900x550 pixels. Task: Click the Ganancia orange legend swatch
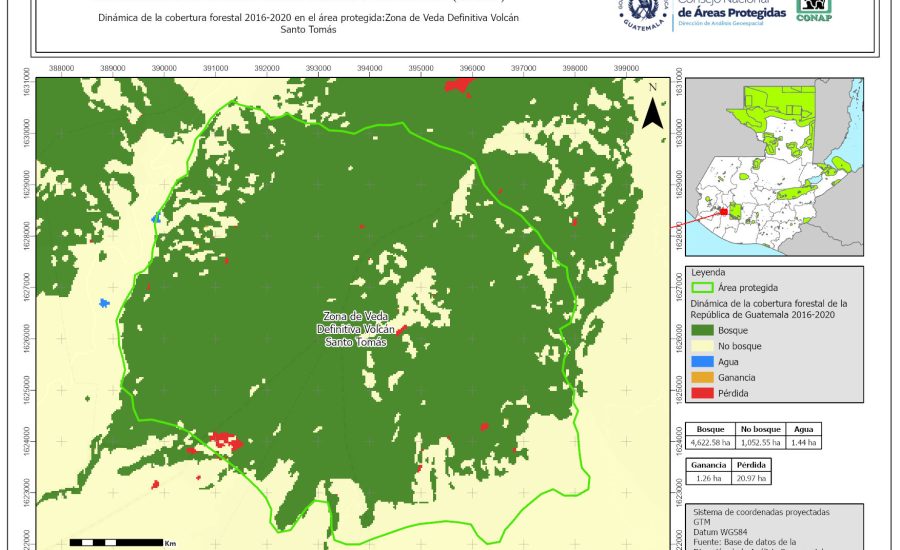(702, 377)
